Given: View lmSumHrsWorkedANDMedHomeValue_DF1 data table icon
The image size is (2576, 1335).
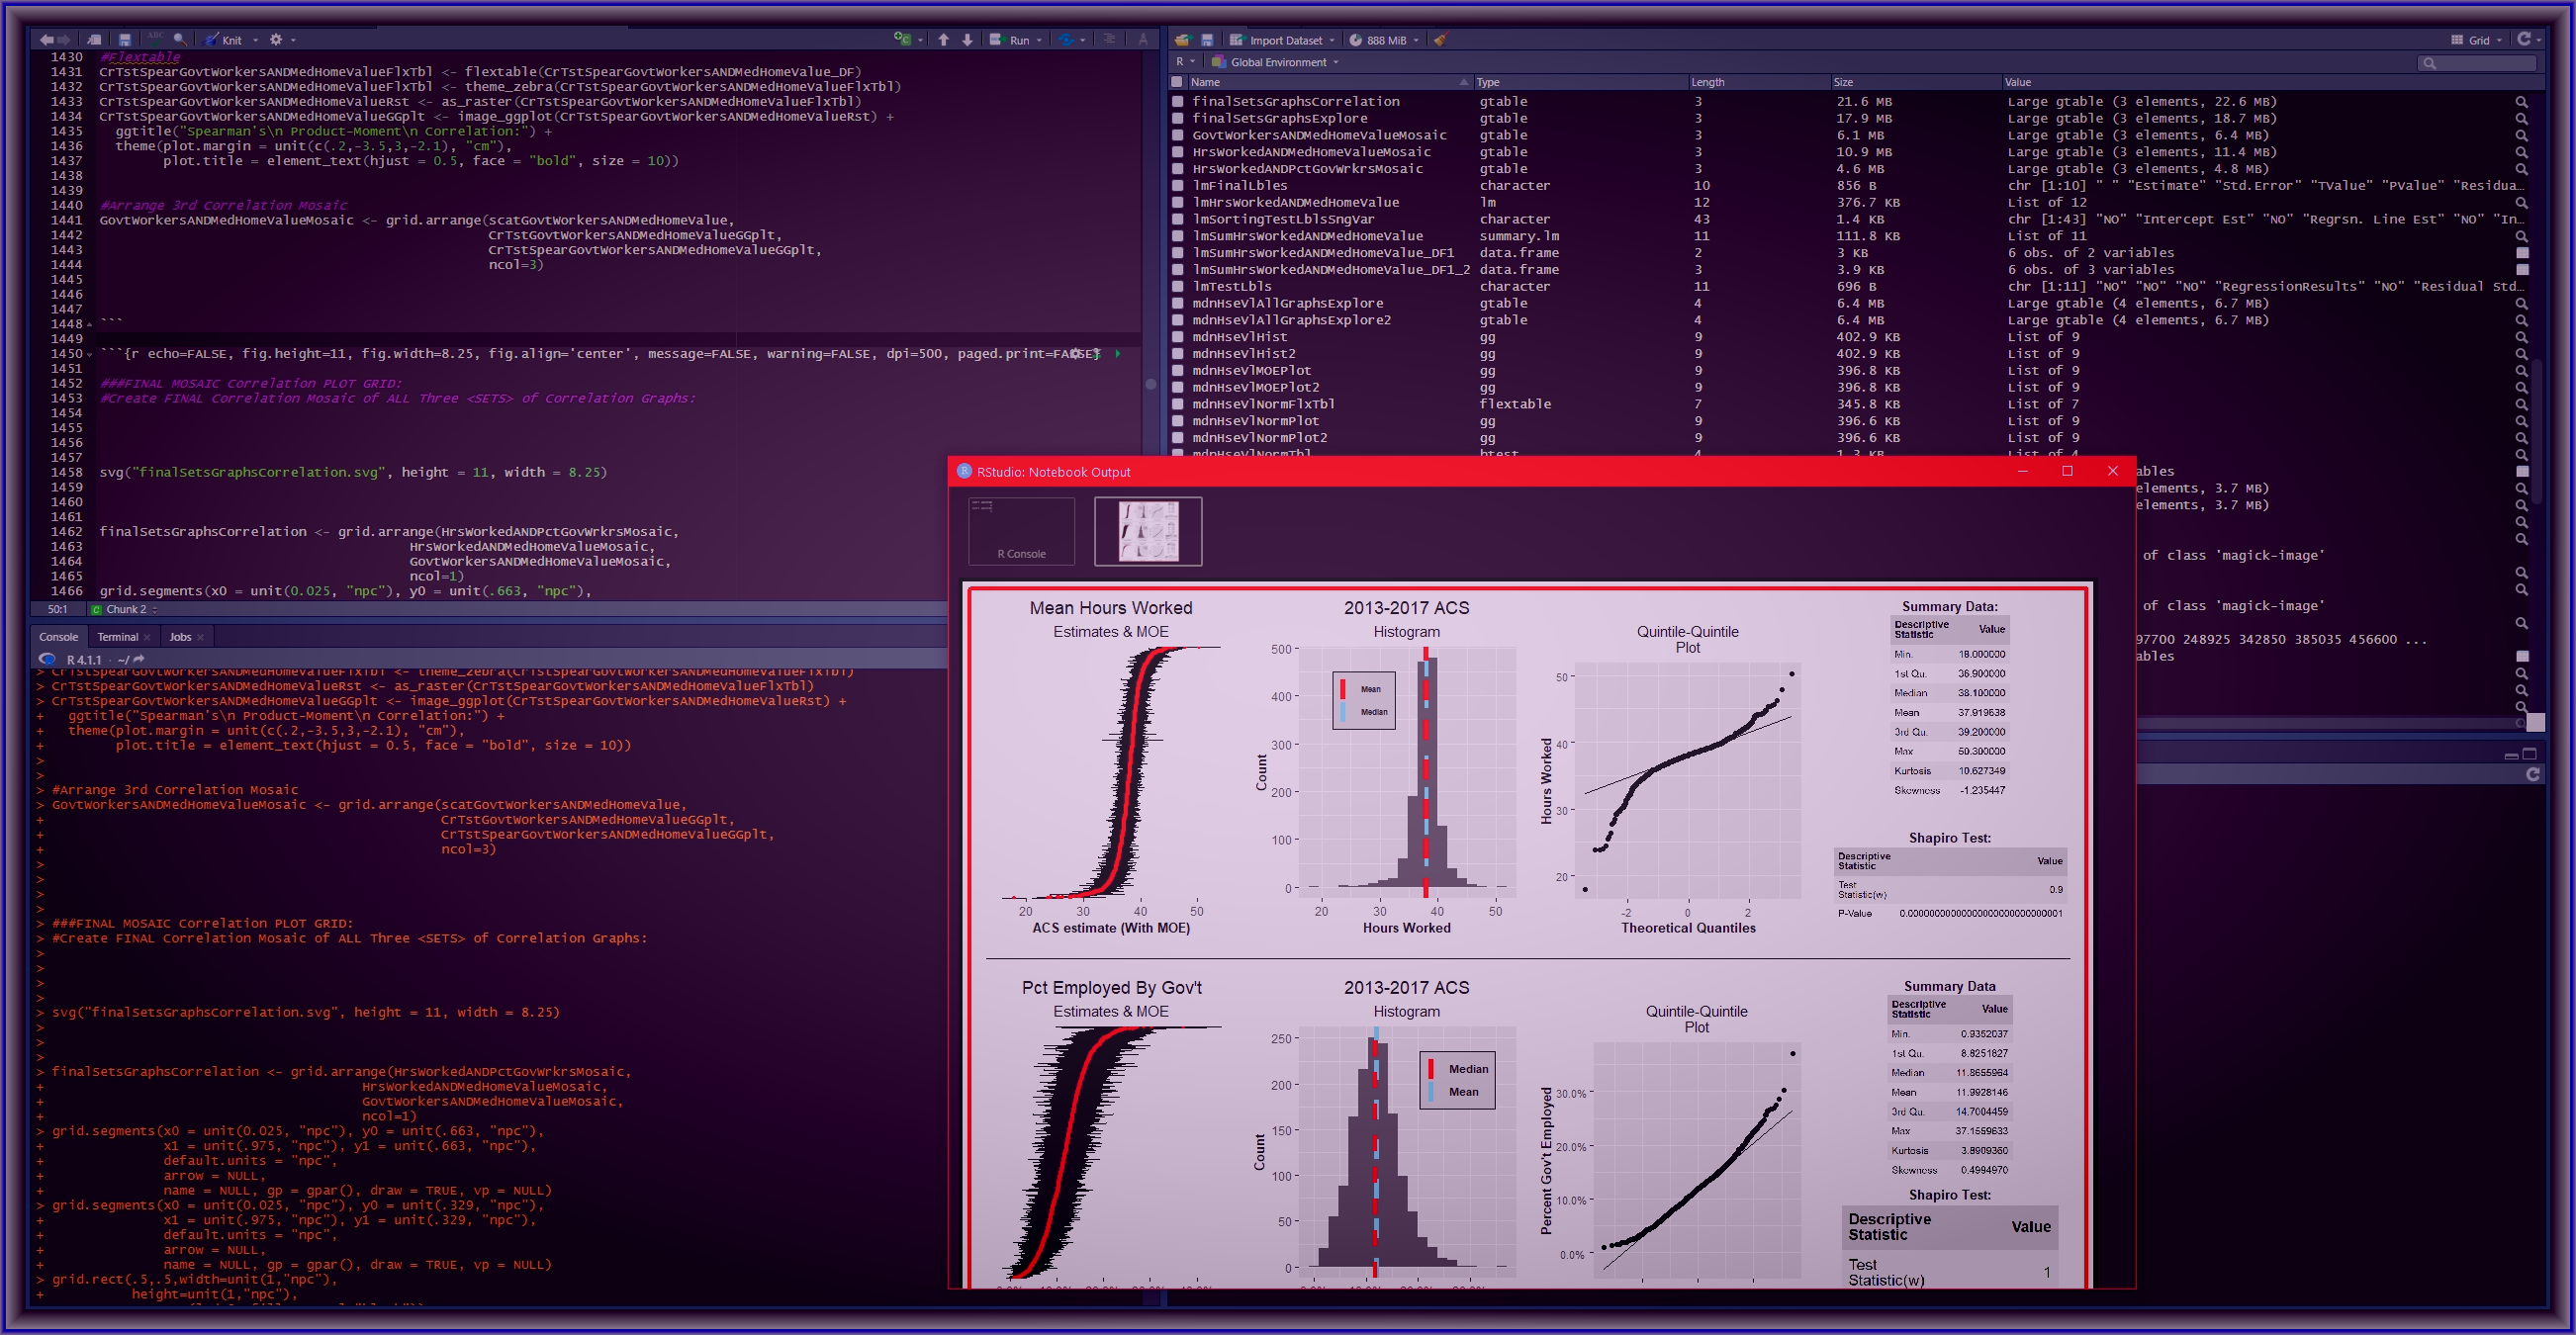Looking at the screenshot, I should point(2522,253).
